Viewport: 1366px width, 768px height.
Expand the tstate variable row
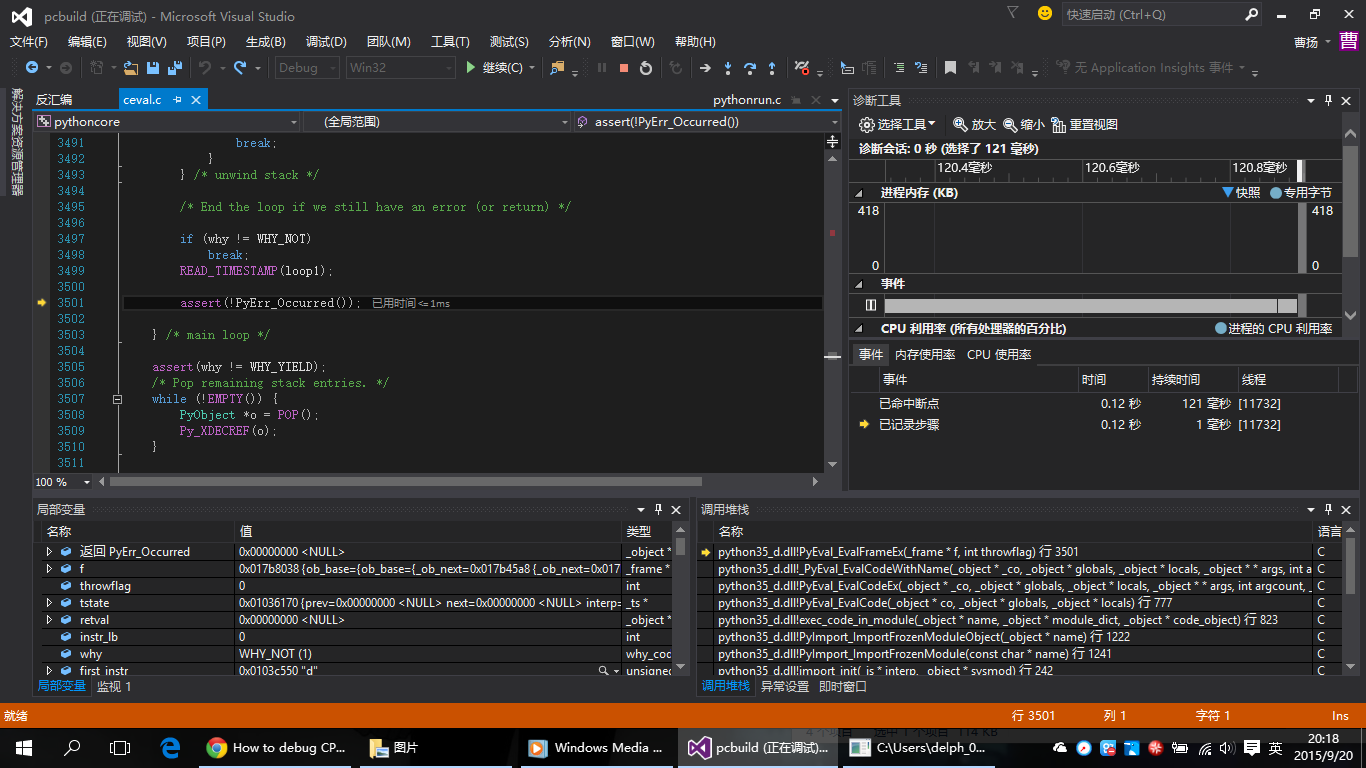click(x=49, y=603)
